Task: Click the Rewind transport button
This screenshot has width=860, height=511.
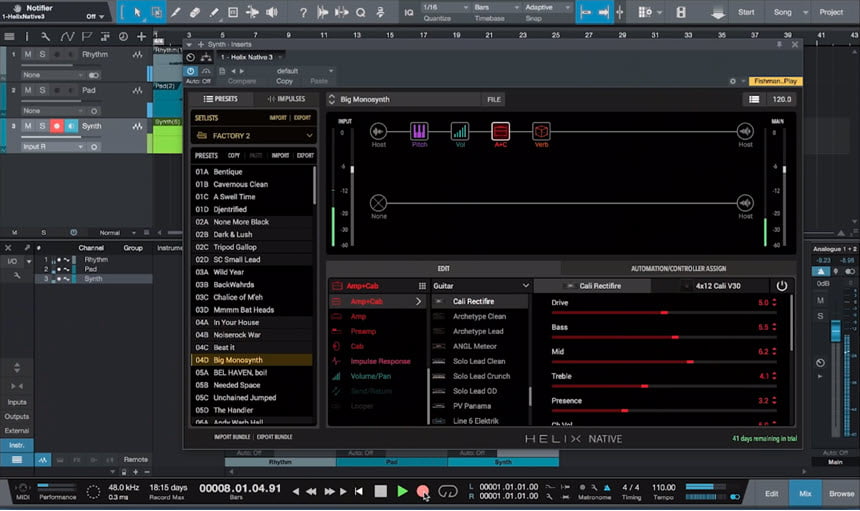Action: coord(311,491)
